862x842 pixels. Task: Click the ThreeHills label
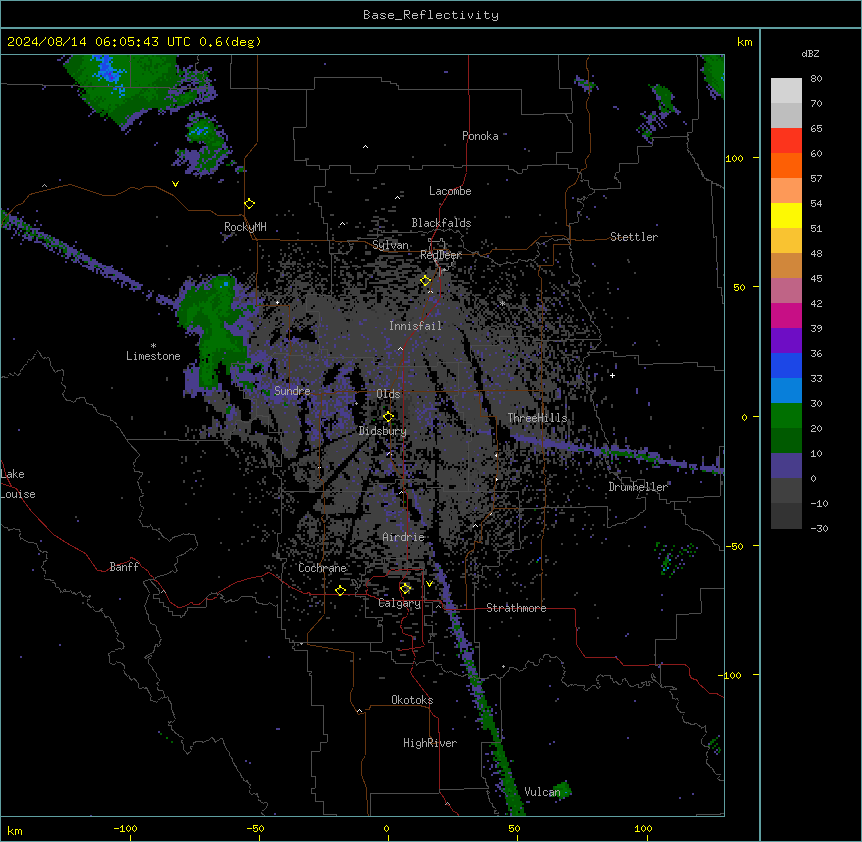tap(537, 418)
